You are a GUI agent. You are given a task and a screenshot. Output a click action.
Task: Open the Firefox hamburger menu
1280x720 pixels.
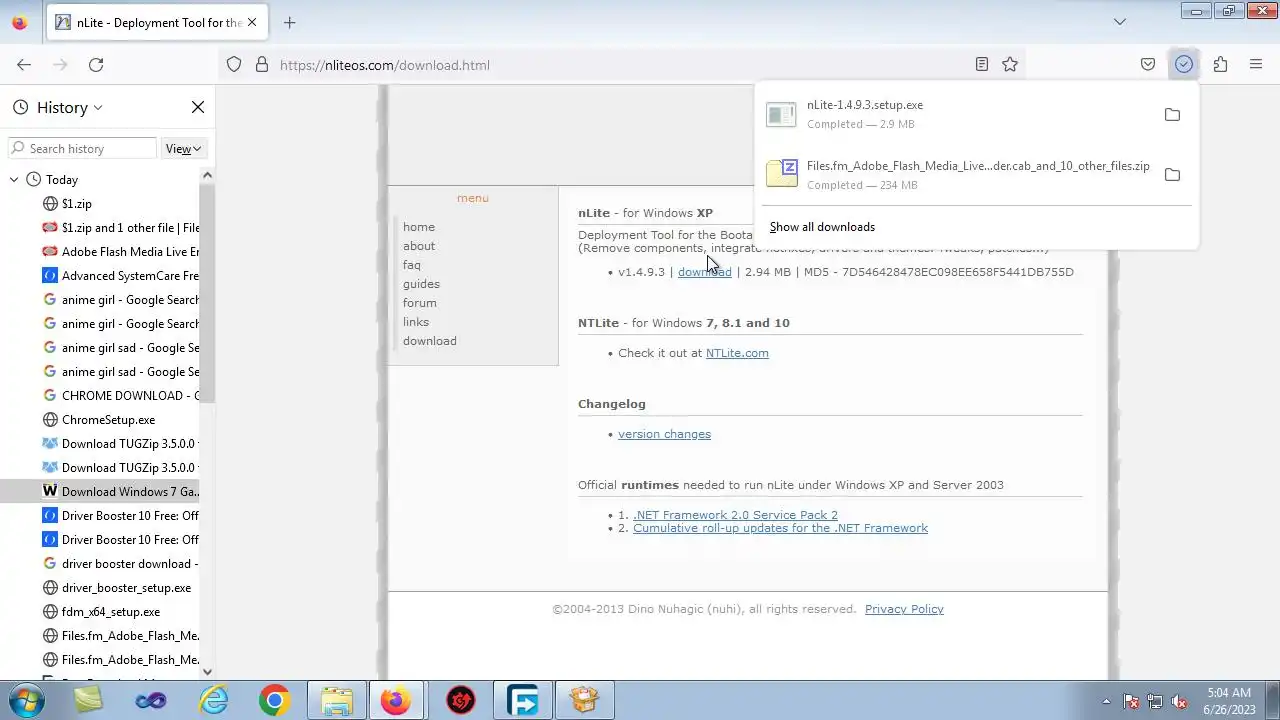click(1256, 65)
